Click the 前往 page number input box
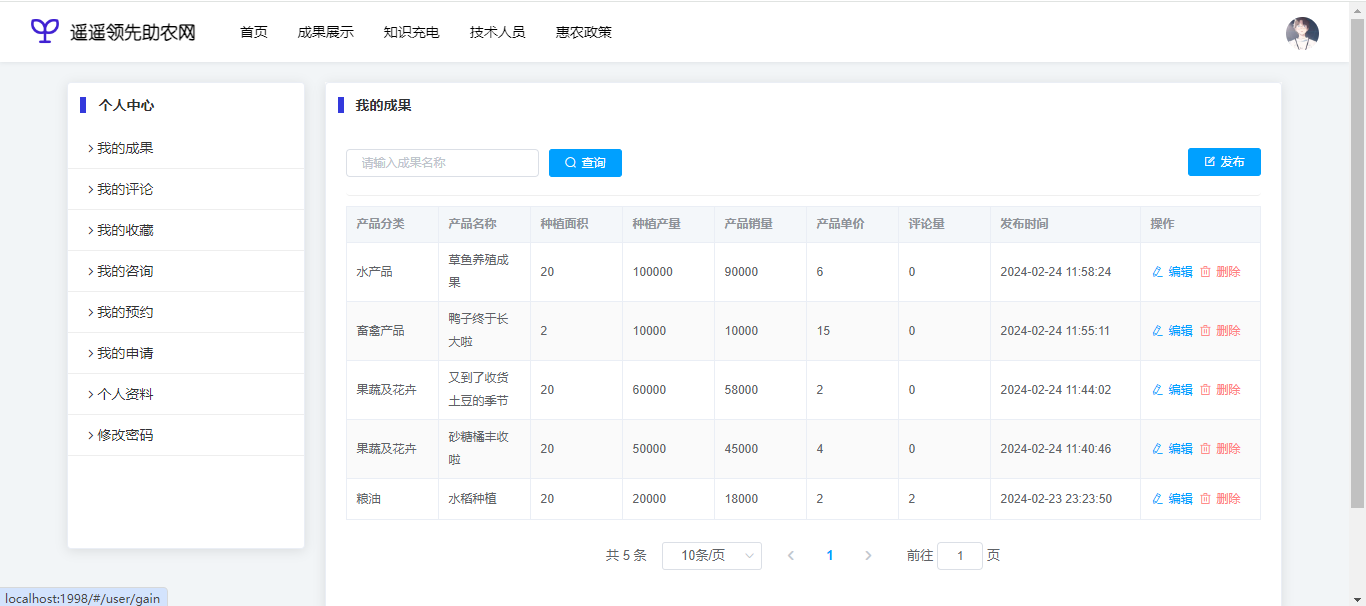Screen dimensions: 1366x606 pos(960,556)
